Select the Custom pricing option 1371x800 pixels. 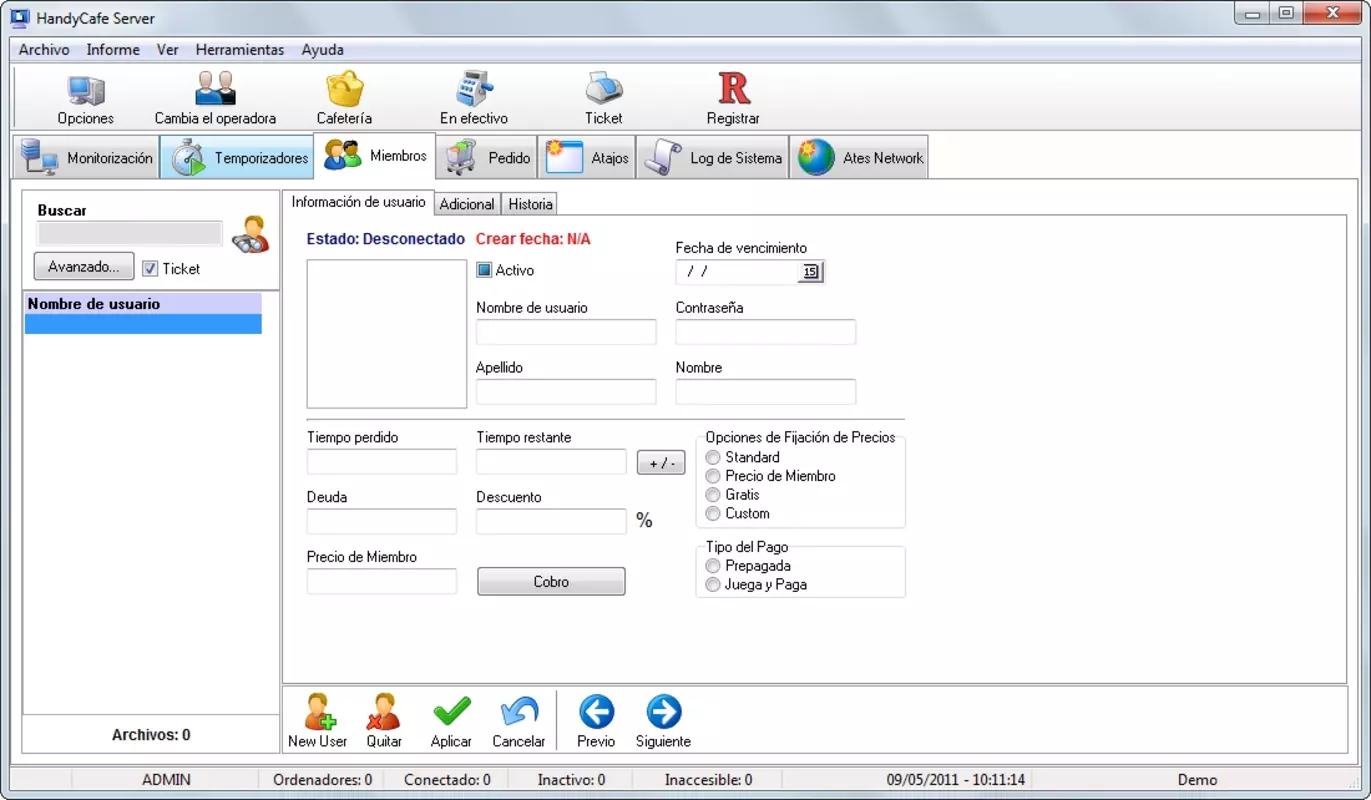(x=713, y=513)
